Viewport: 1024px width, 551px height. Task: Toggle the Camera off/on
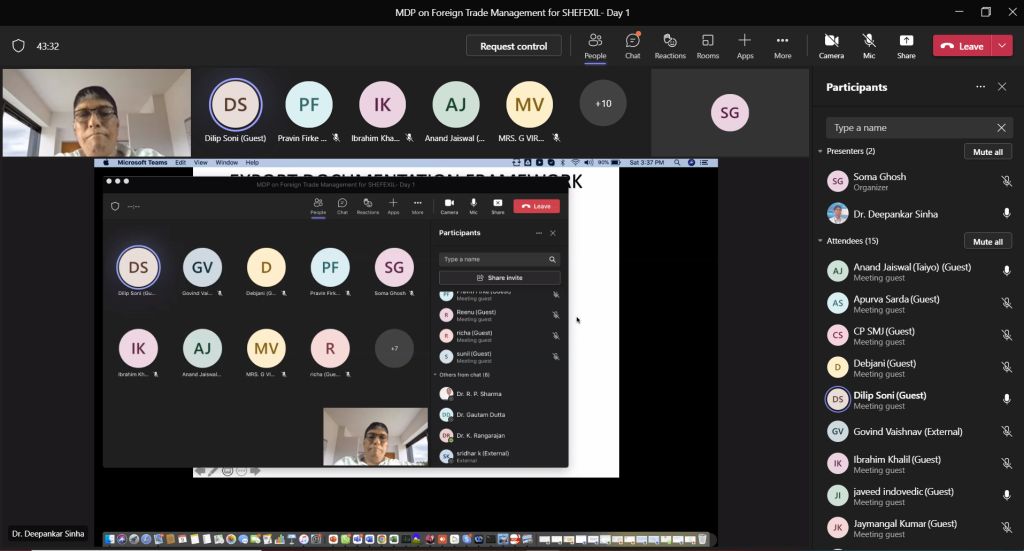(x=831, y=46)
